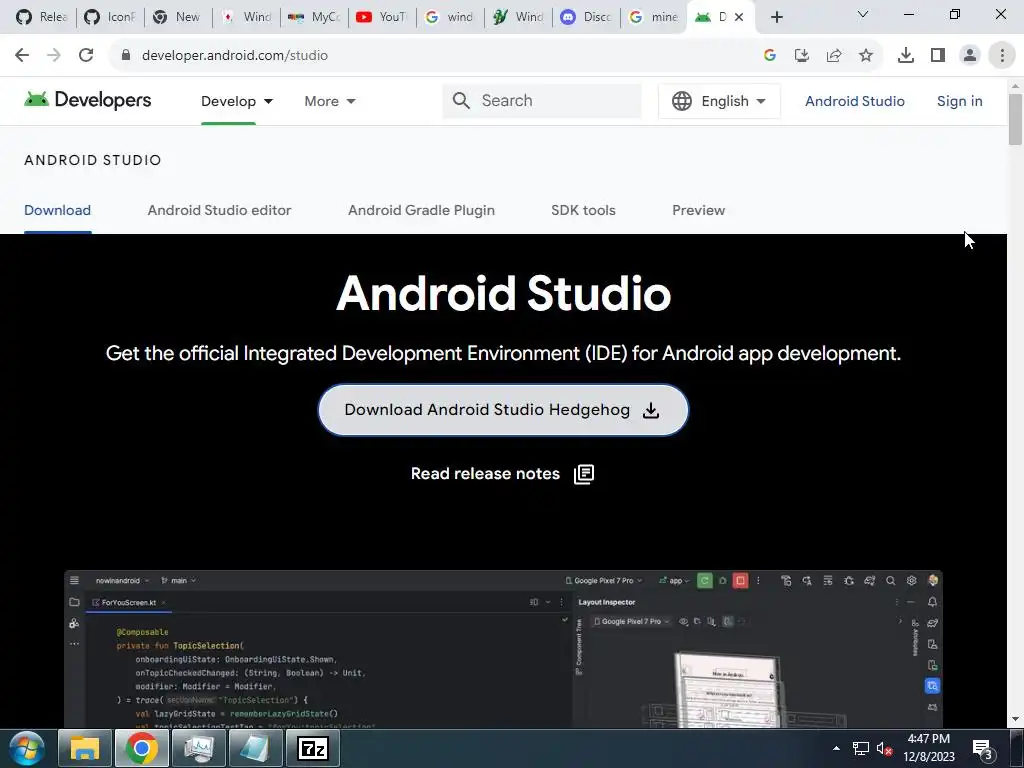Switch to the Discord browser tab
This screenshot has height=768, width=1024.
586,17
